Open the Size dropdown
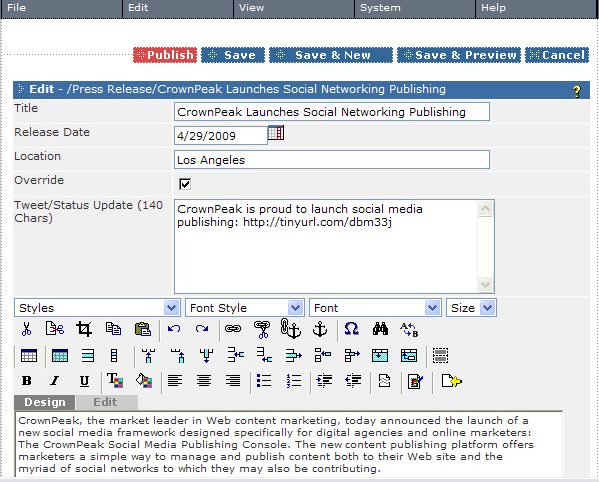The height and width of the screenshot is (482, 599). (x=487, y=307)
